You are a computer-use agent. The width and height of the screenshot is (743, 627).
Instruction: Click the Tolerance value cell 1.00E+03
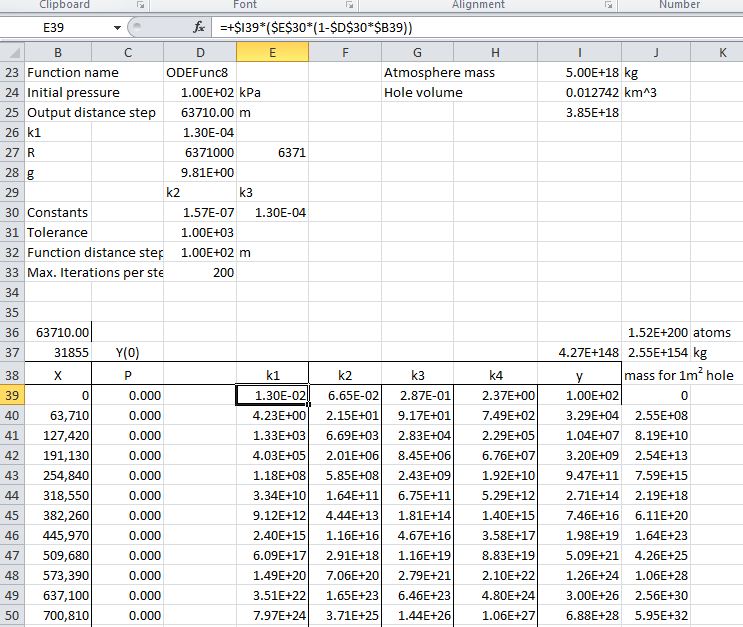[x=199, y=232]
